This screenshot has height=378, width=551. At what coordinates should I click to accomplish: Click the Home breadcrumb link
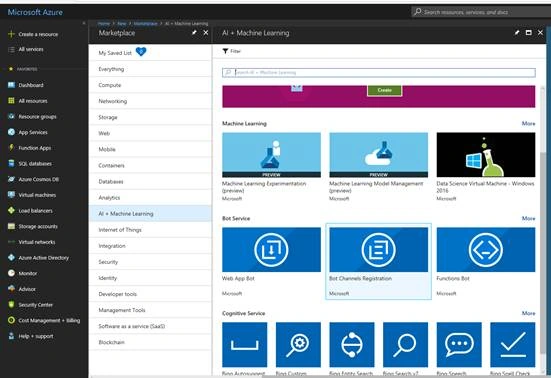point(104,24)
